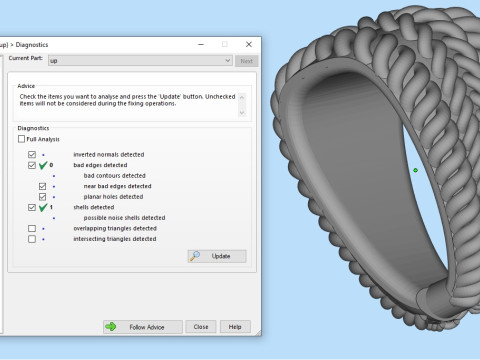Click the Update button
Image resolution: width=480 pixels, height=360 pixels.
coord(217,256)
